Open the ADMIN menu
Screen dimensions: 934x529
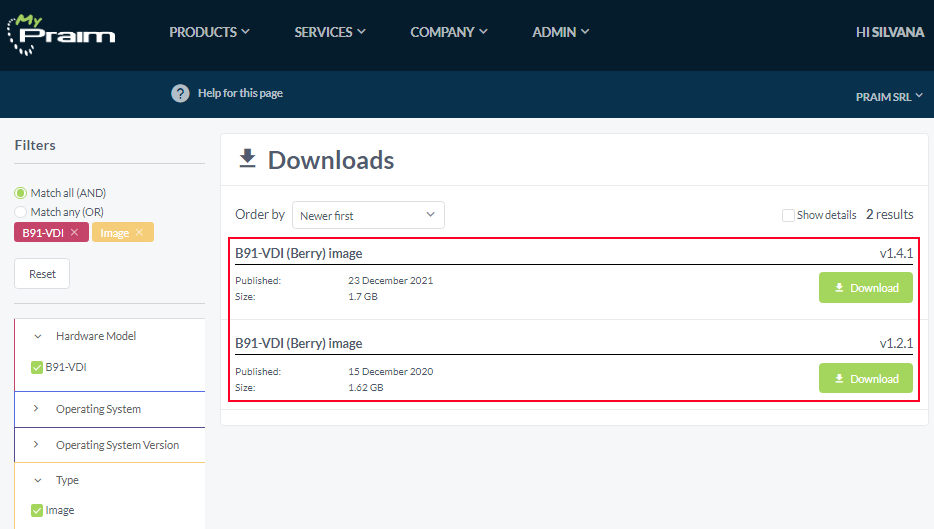(561, 32)
